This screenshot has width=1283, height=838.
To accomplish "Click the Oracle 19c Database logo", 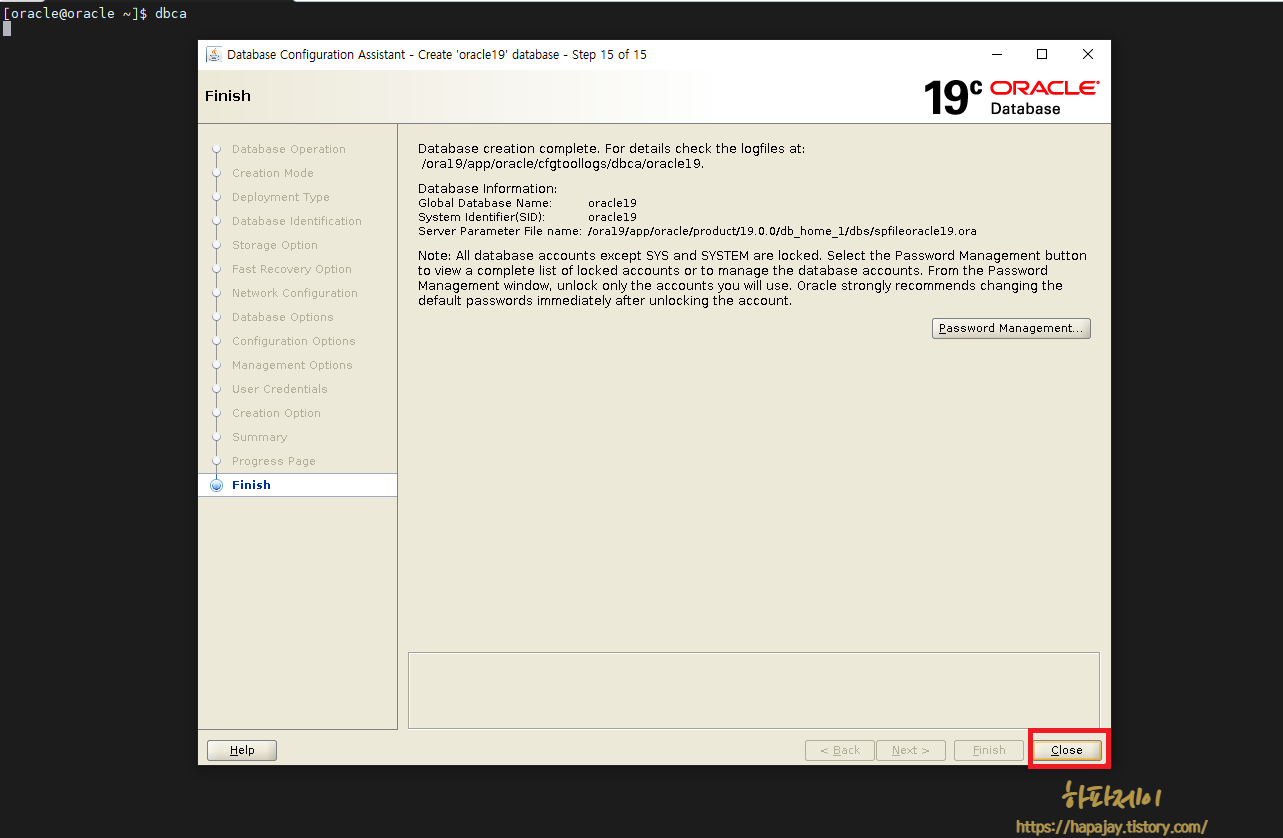I will tap(1011, 97).
